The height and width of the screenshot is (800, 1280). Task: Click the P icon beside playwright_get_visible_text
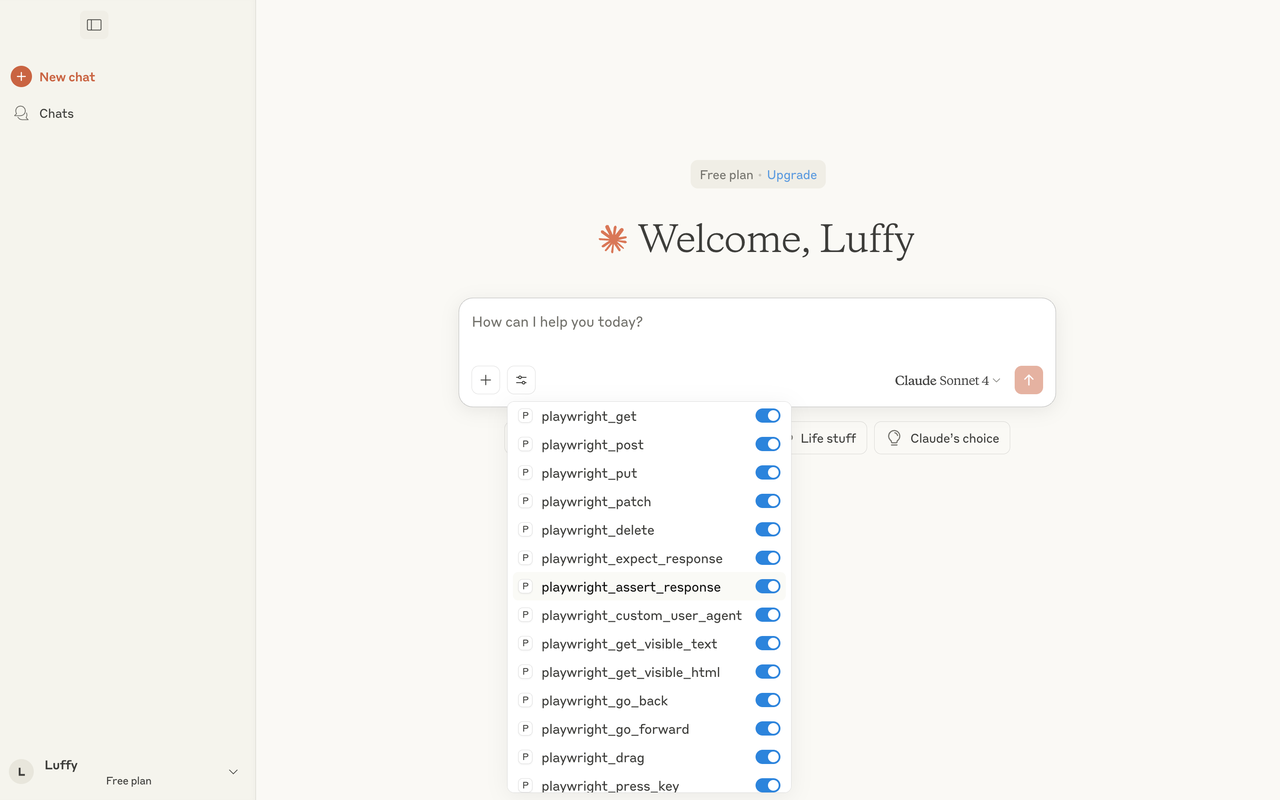pos(525,644)
